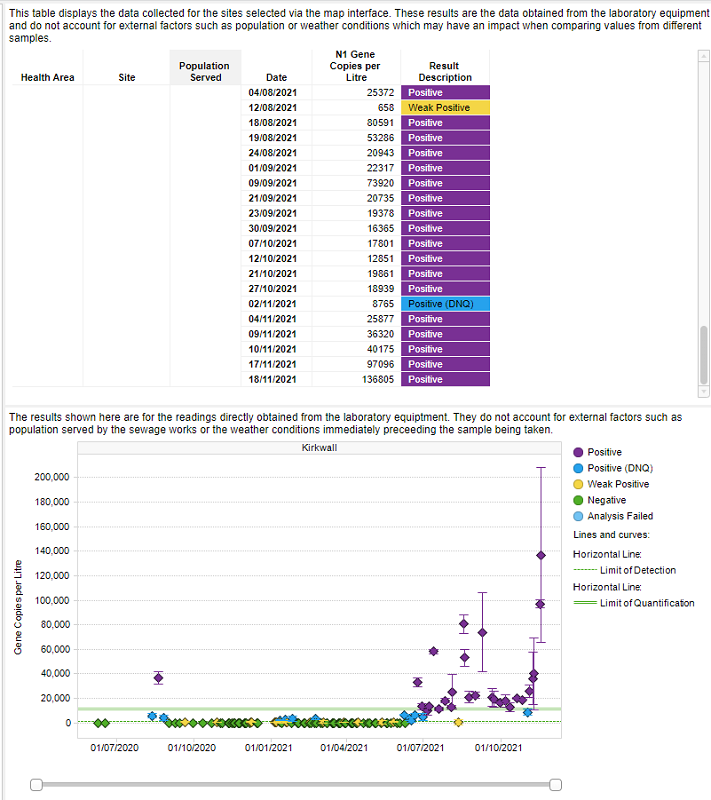
Task: Sort by Health Area column header
Action: tap(47, 78)
